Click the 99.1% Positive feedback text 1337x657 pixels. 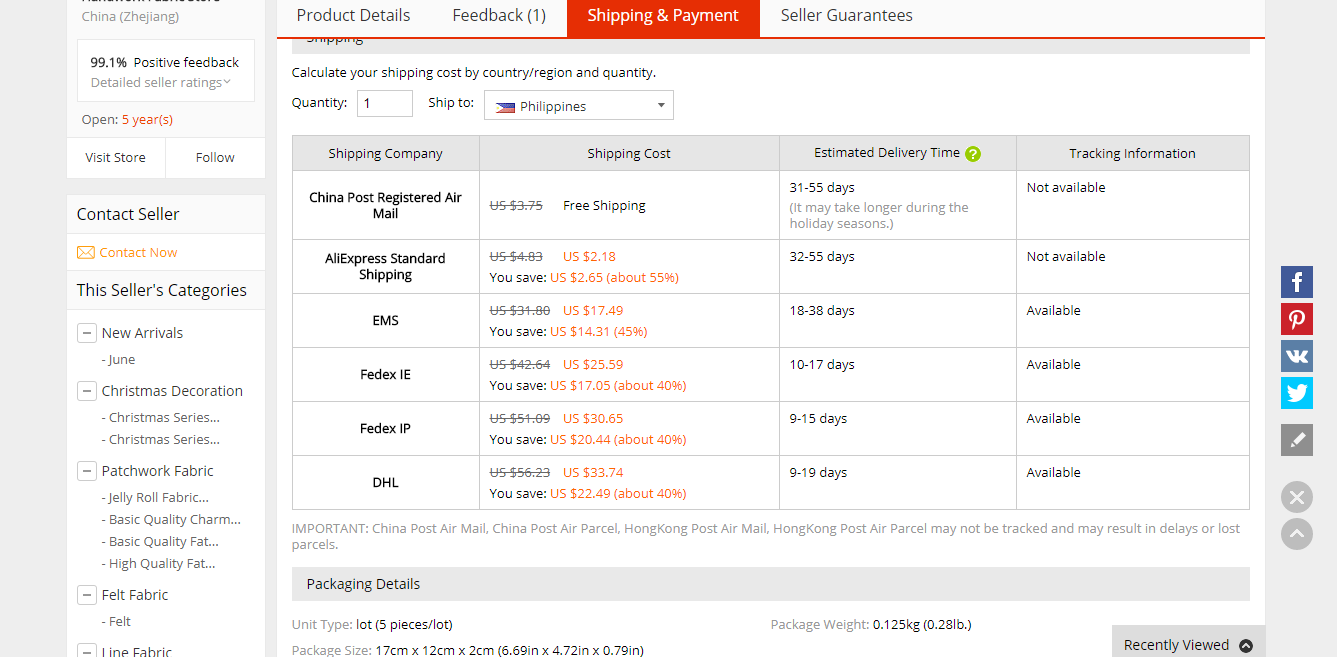(165, 62)
